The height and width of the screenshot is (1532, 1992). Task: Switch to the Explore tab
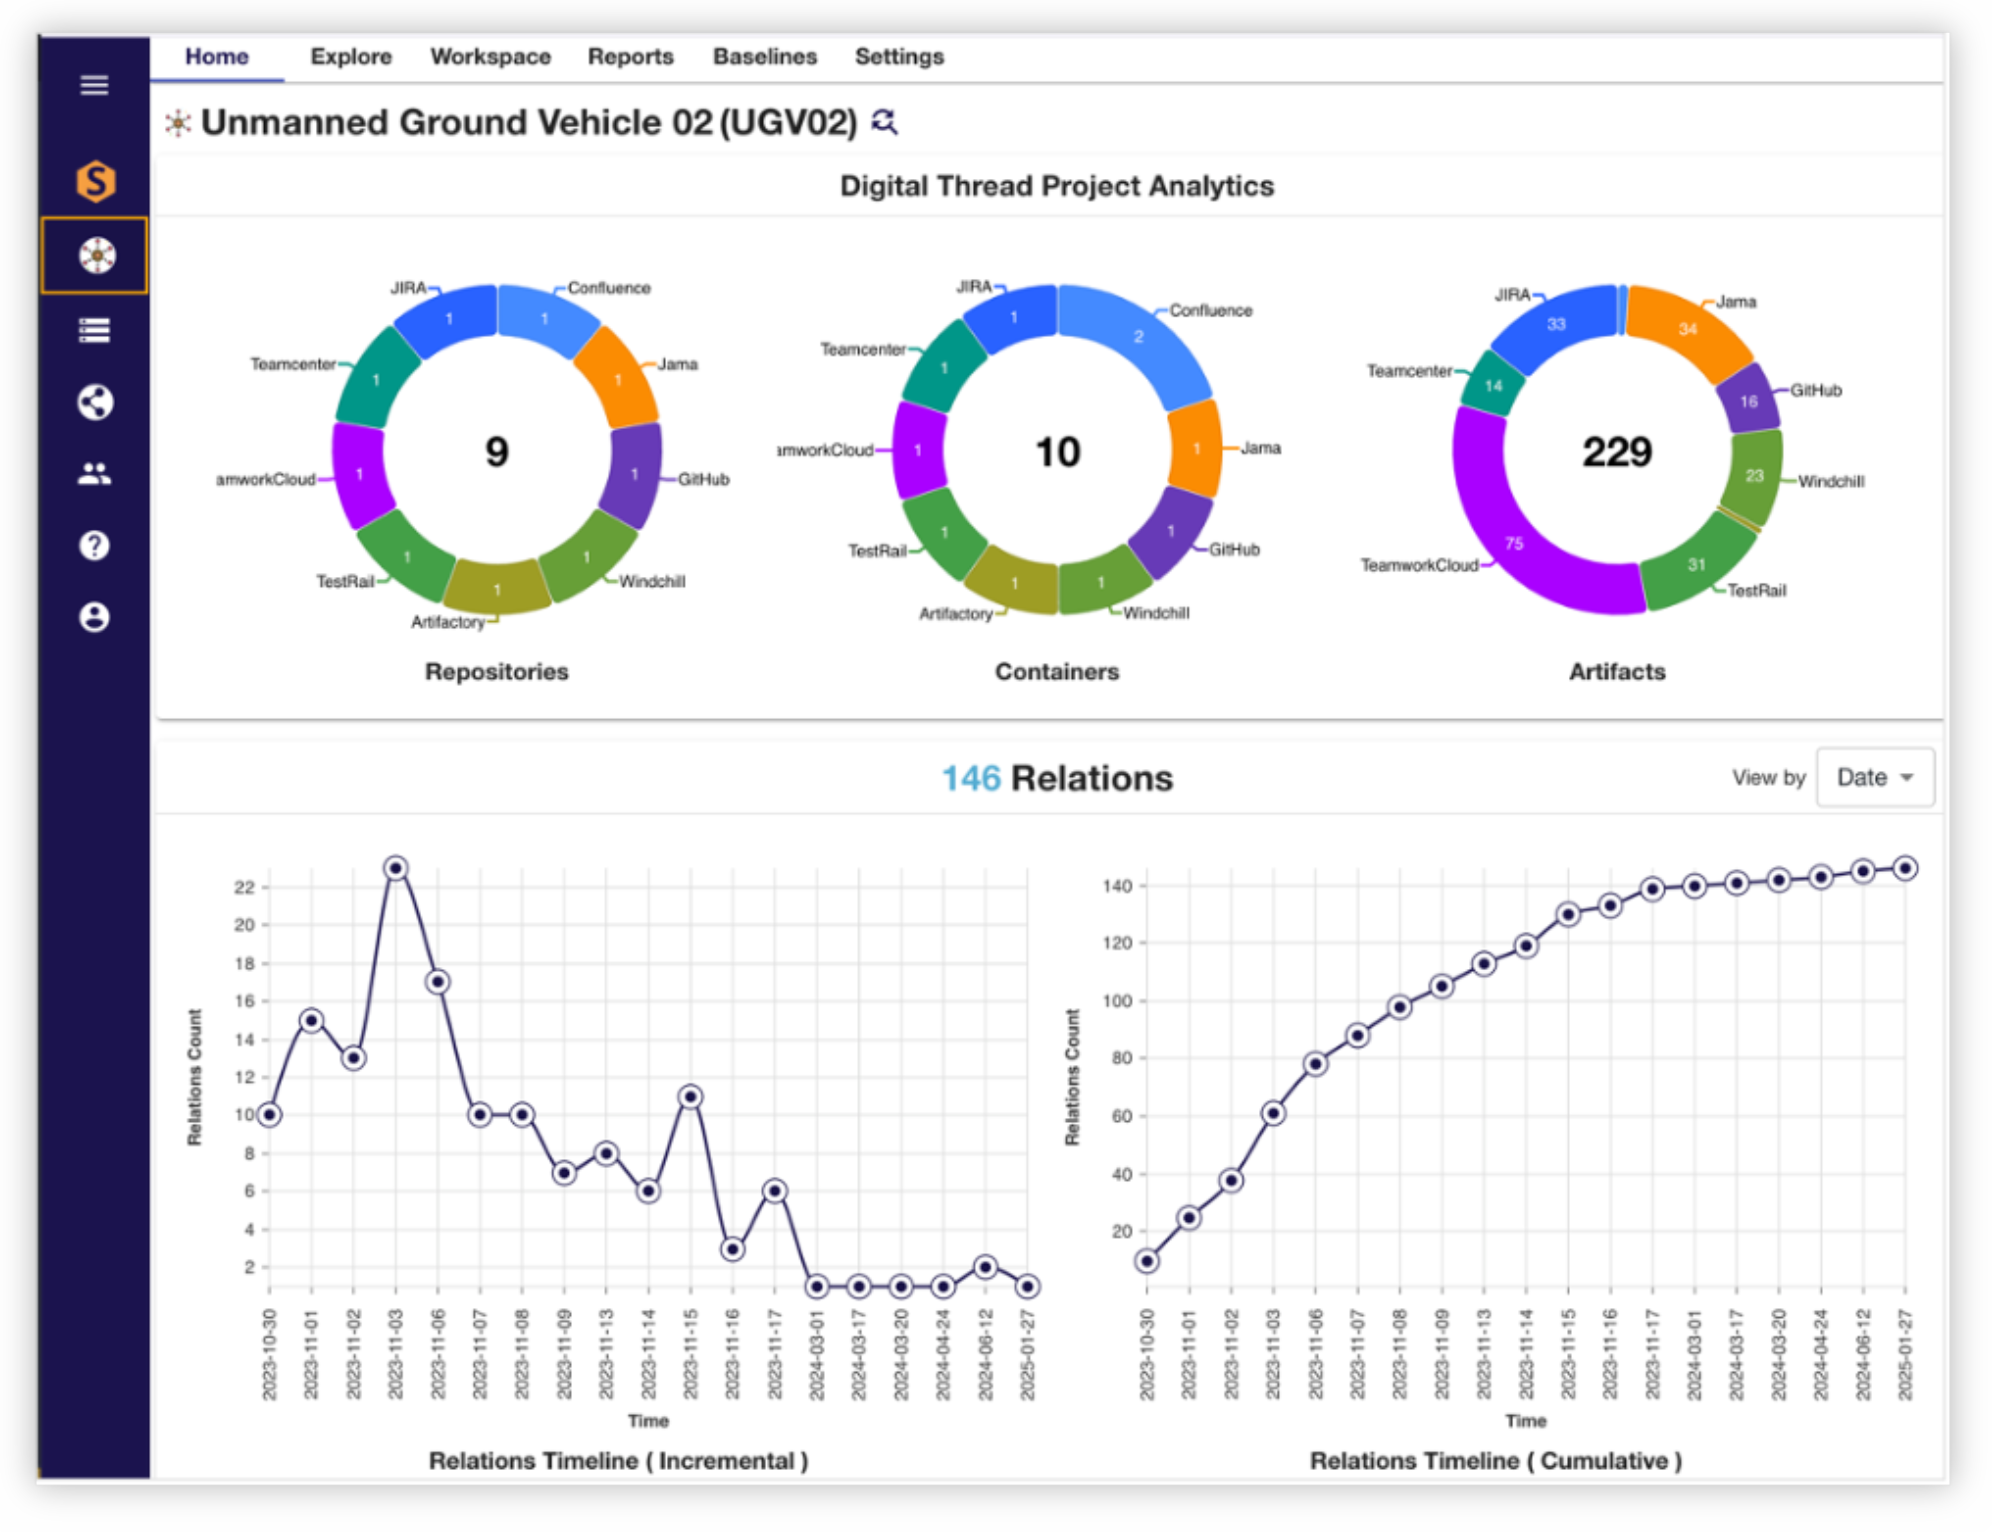[x=350, y=57]
